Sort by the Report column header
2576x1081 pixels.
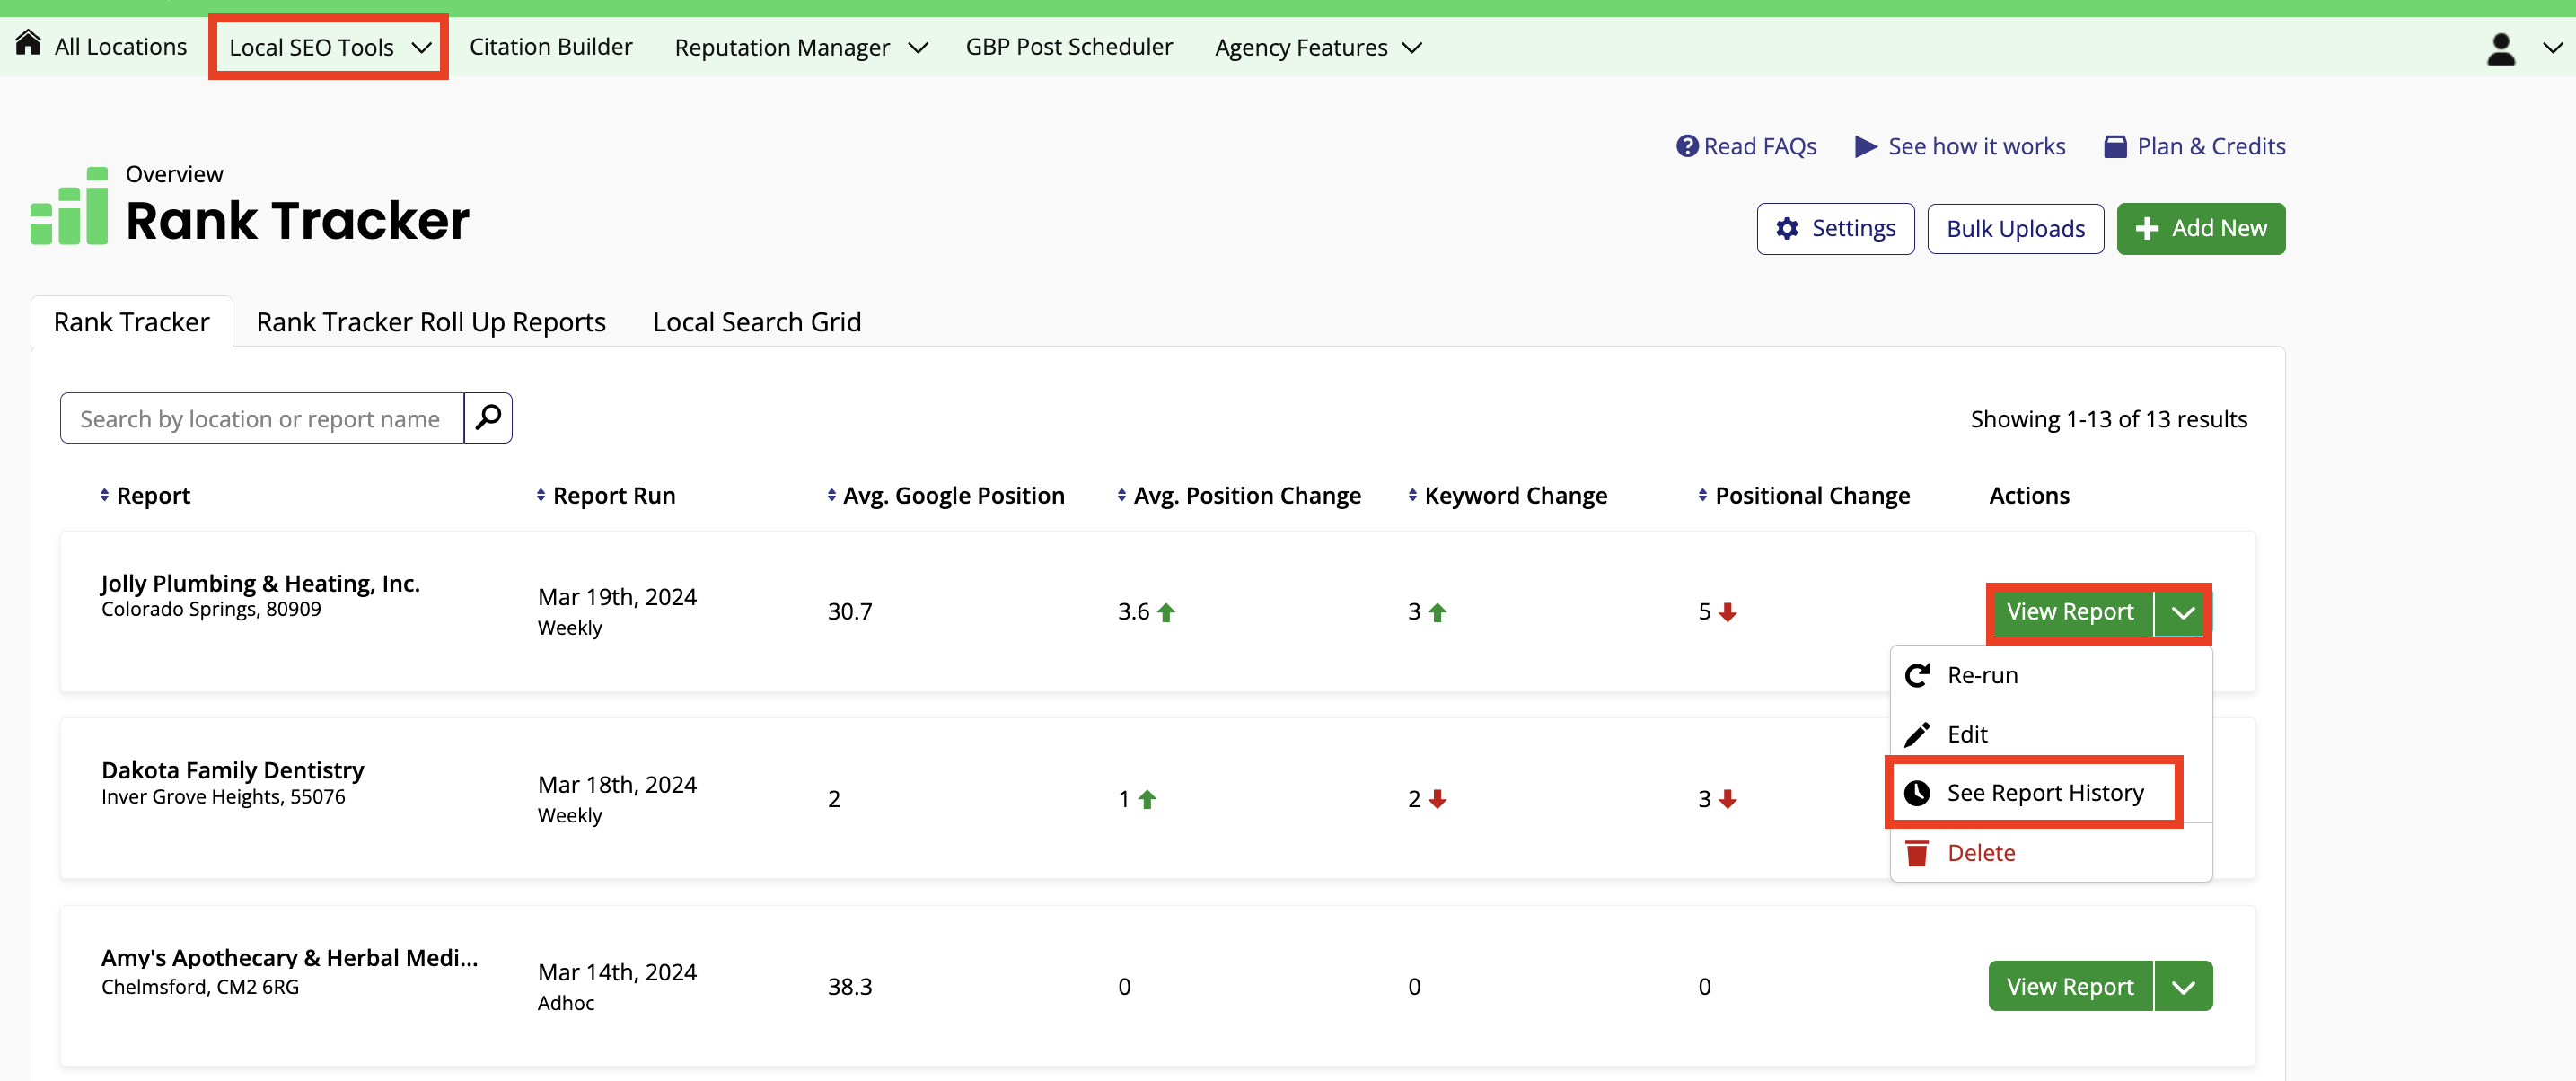click(x=153, y=495)
